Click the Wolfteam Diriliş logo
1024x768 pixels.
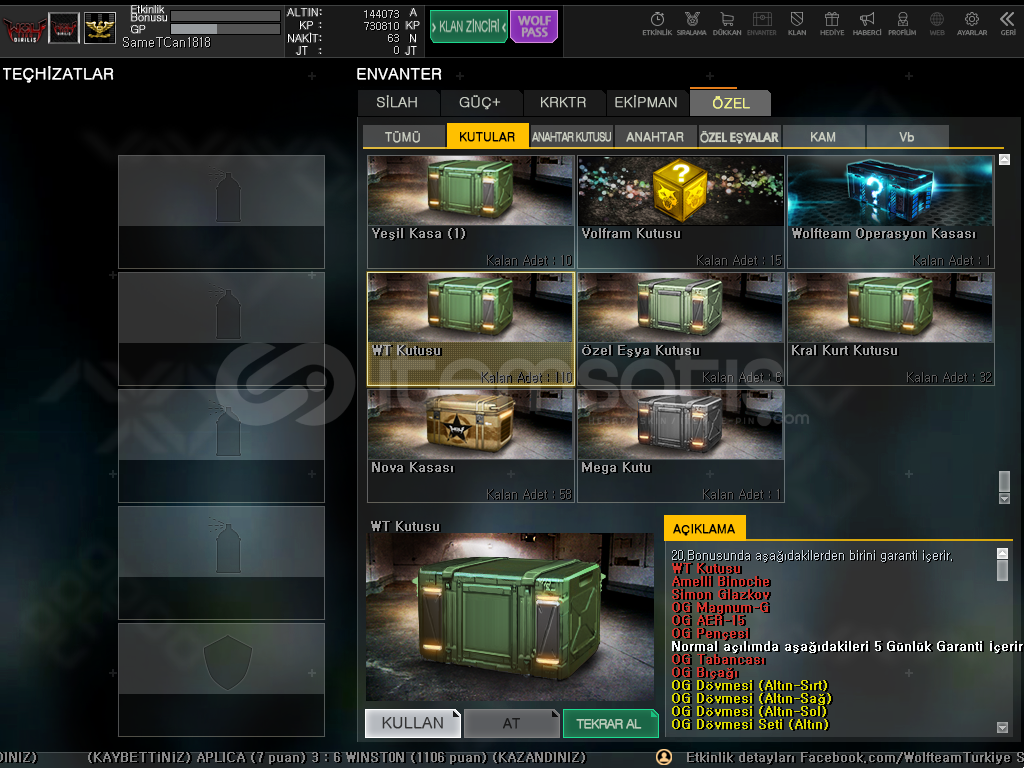[x=24, y=29]
